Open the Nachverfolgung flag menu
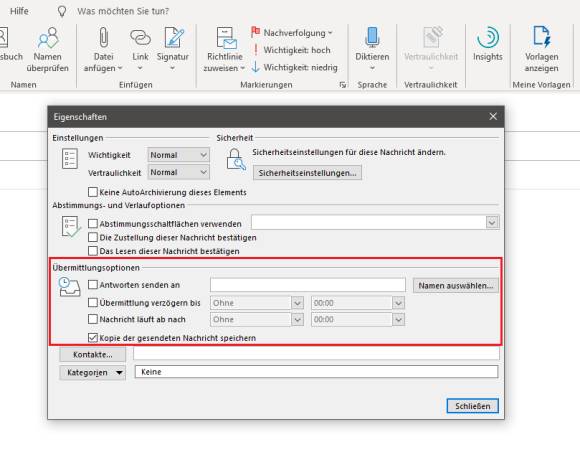The image size is (580, 460). [x=292, y=33]
